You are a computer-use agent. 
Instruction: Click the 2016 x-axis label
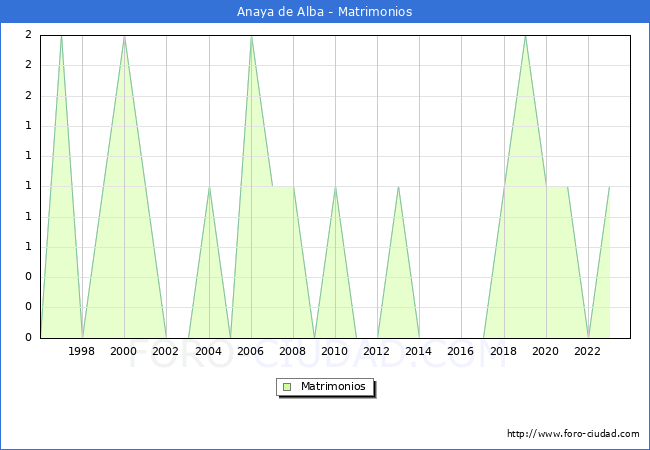[461, 351]
